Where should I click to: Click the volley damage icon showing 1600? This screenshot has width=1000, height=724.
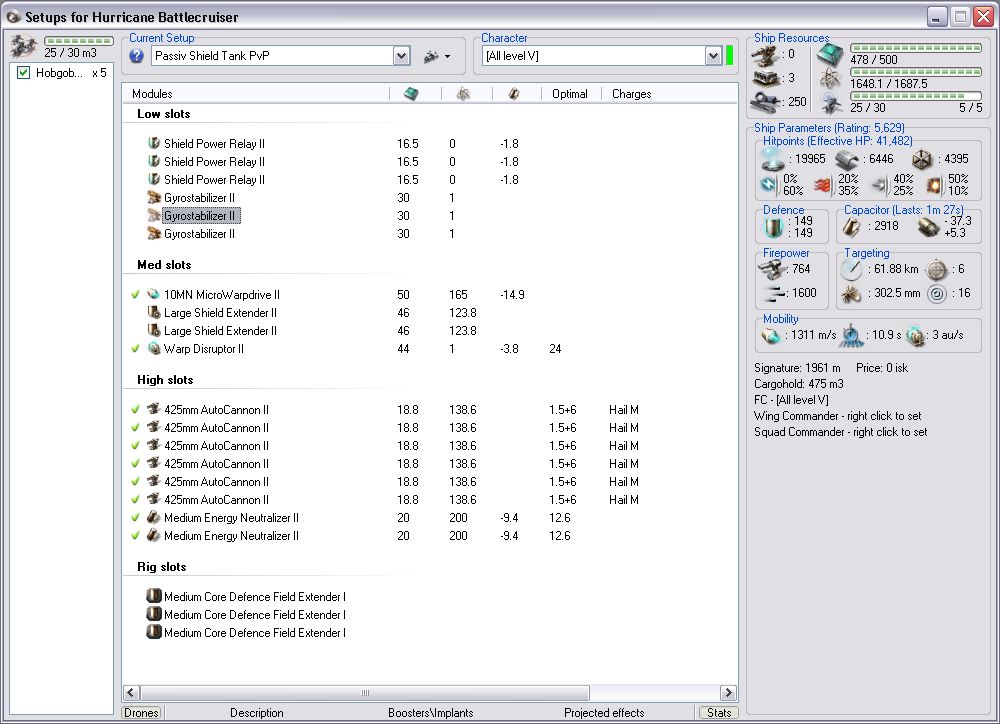pyautogui.click(x=774, y=293)
